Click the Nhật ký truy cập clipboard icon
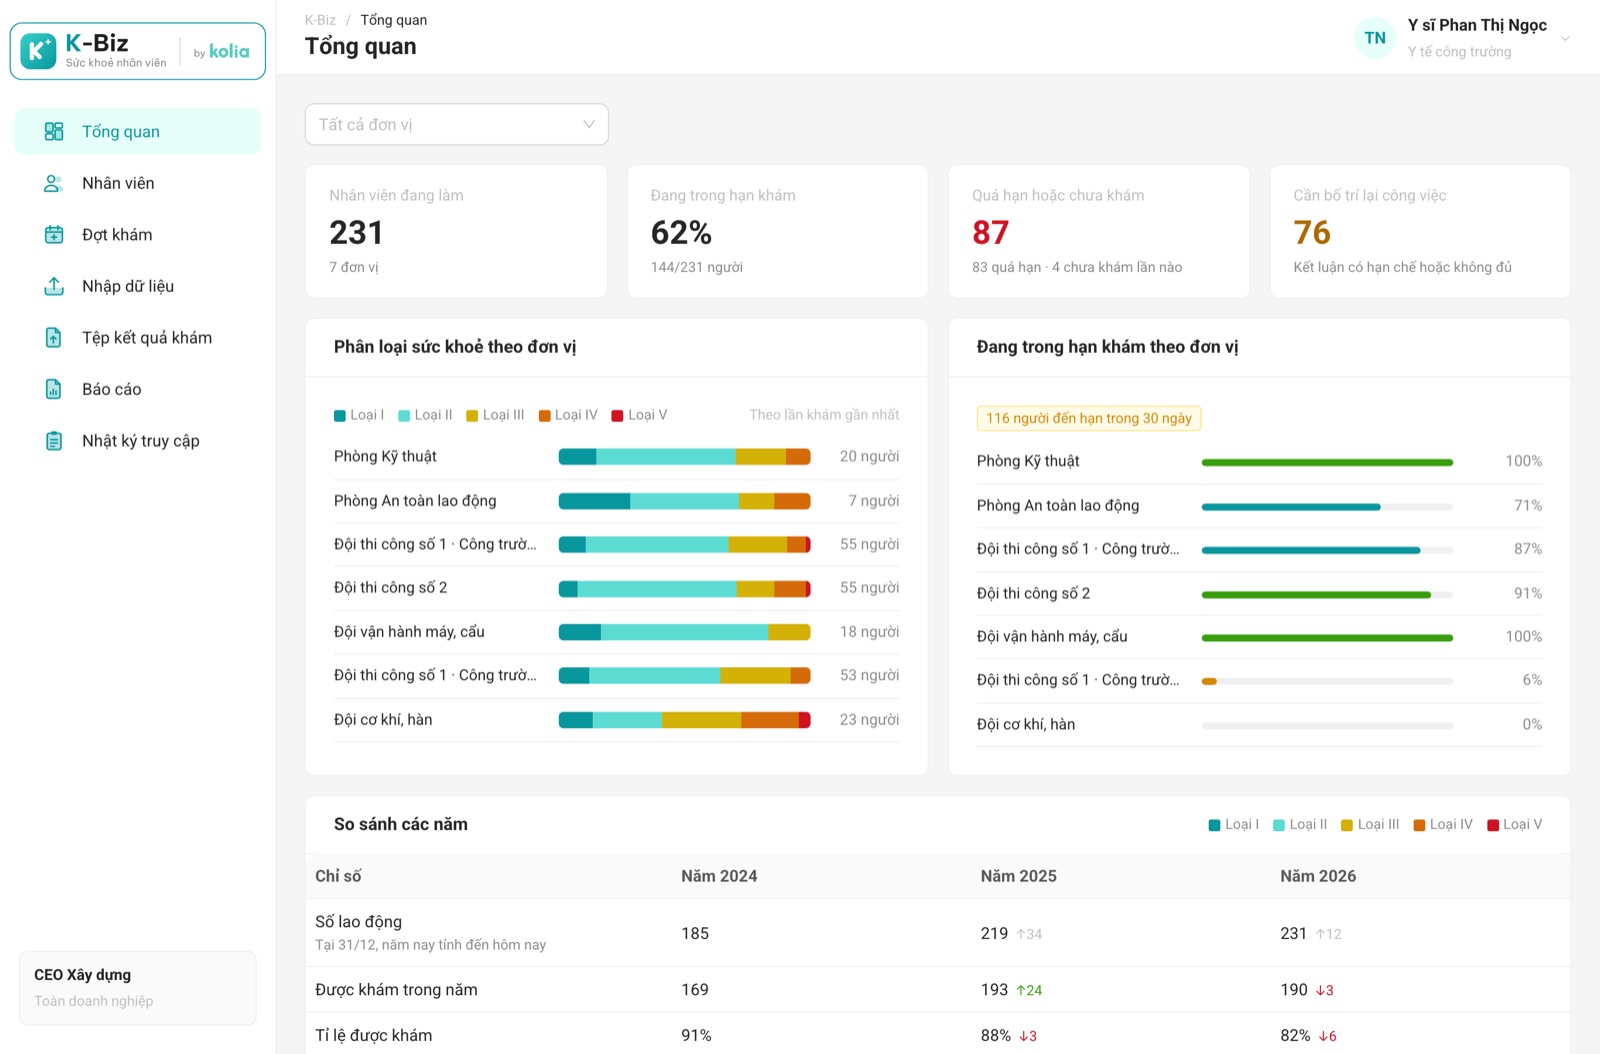This screenshot has height=1054, width=1600. pyautogui.click(x=54, y=441)
